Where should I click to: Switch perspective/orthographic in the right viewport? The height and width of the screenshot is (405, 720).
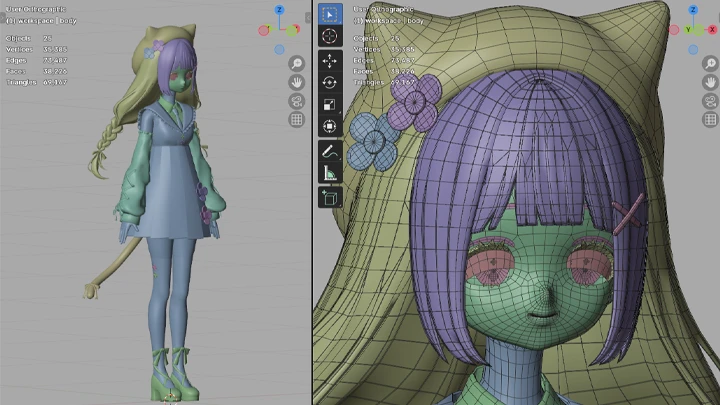709,120
